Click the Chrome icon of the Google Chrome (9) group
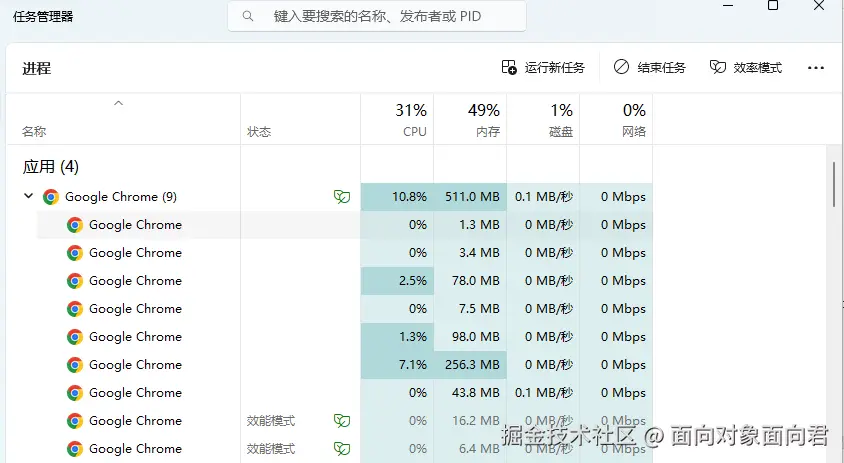Screen dimensions: 844x463 51,197
